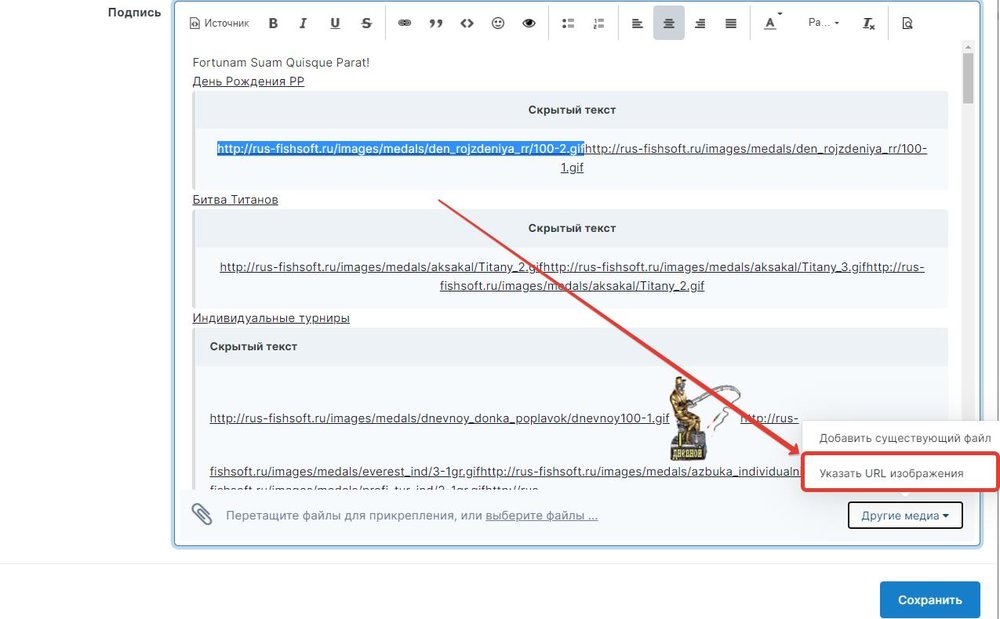Choose Добавить существующий файл option
The image size is (1000, 619).
point(905,438)
